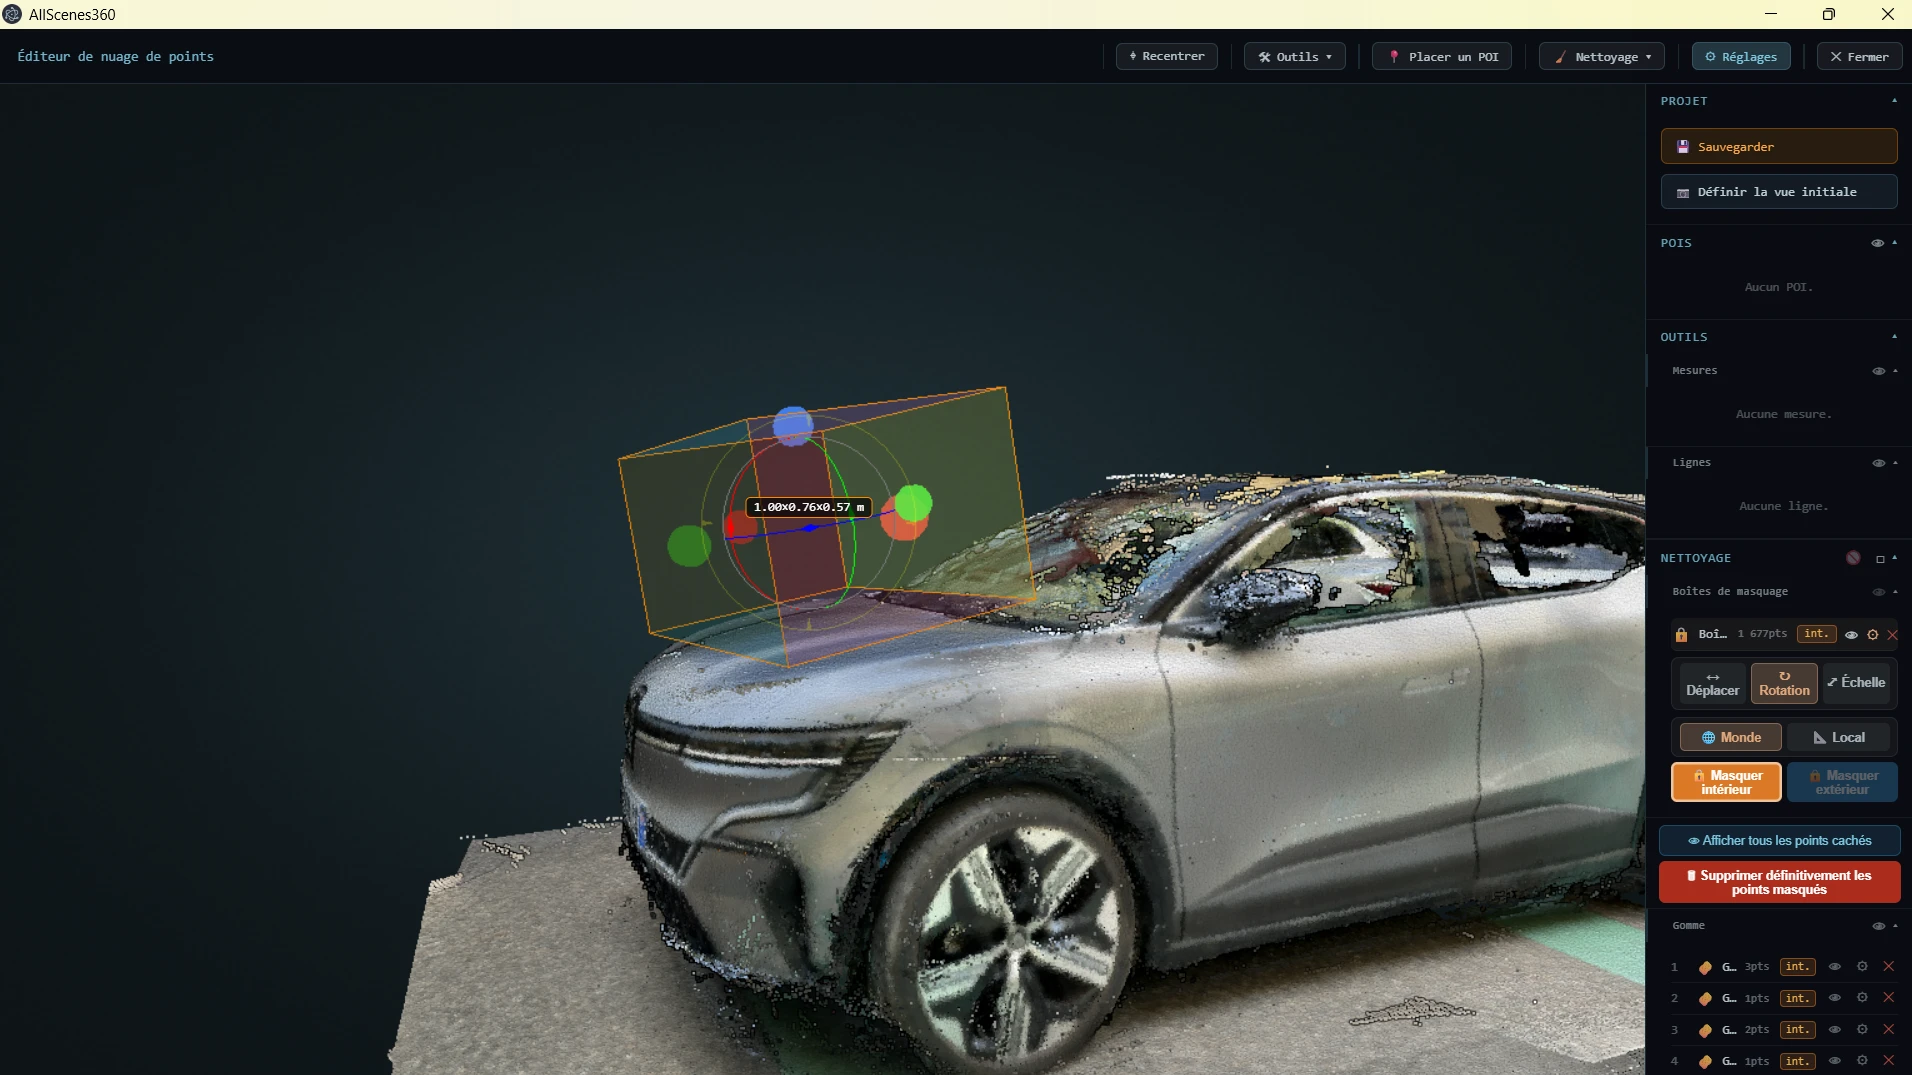
Task: Collapse the PROJET section
Action: 1894,101
